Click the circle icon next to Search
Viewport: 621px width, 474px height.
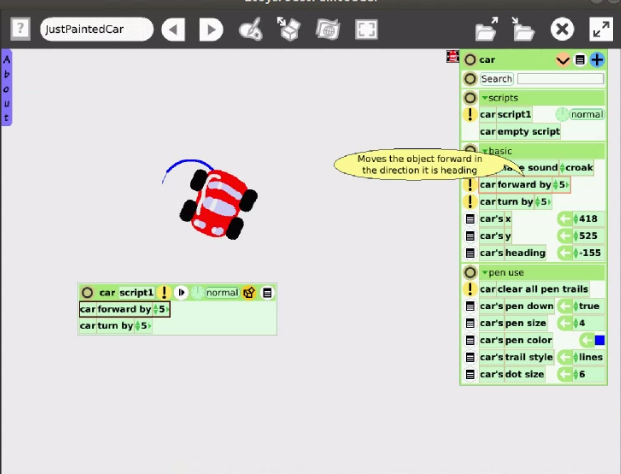coord(470,79)
